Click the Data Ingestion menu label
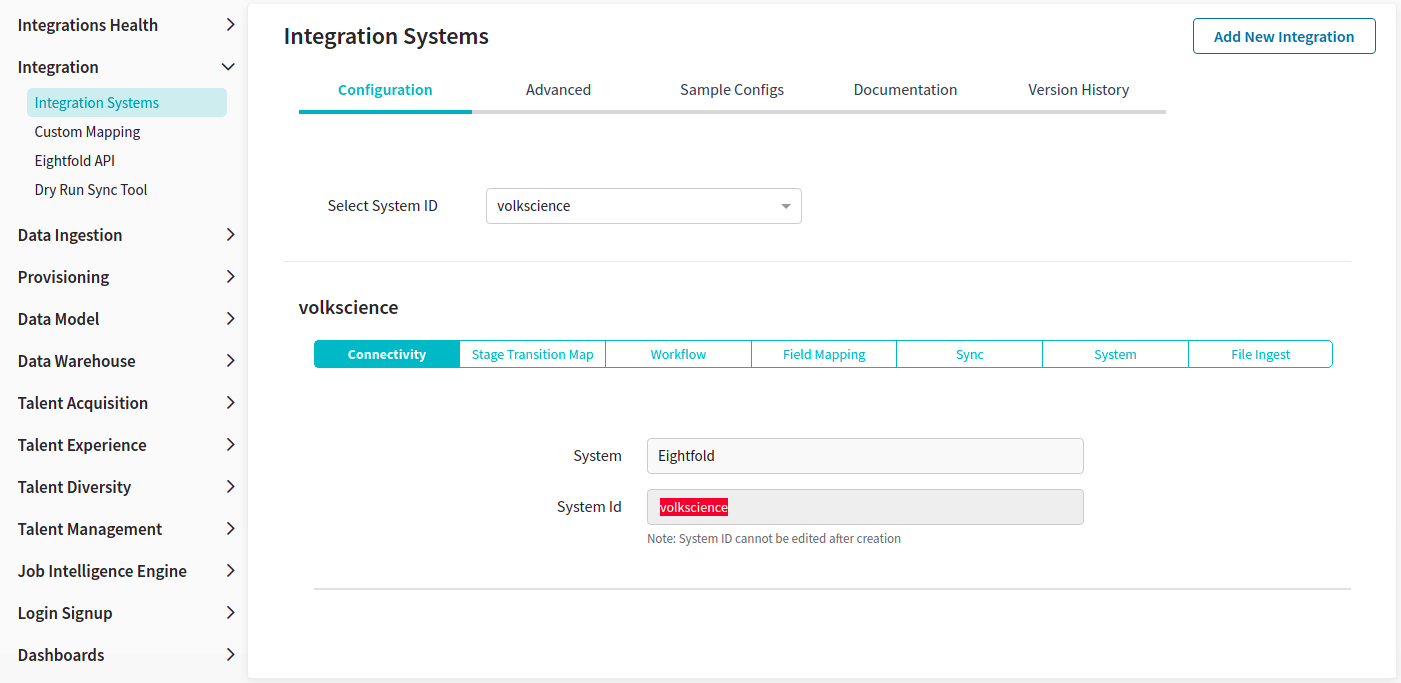Screen dimensions: 1401x683 coord(70,235)
